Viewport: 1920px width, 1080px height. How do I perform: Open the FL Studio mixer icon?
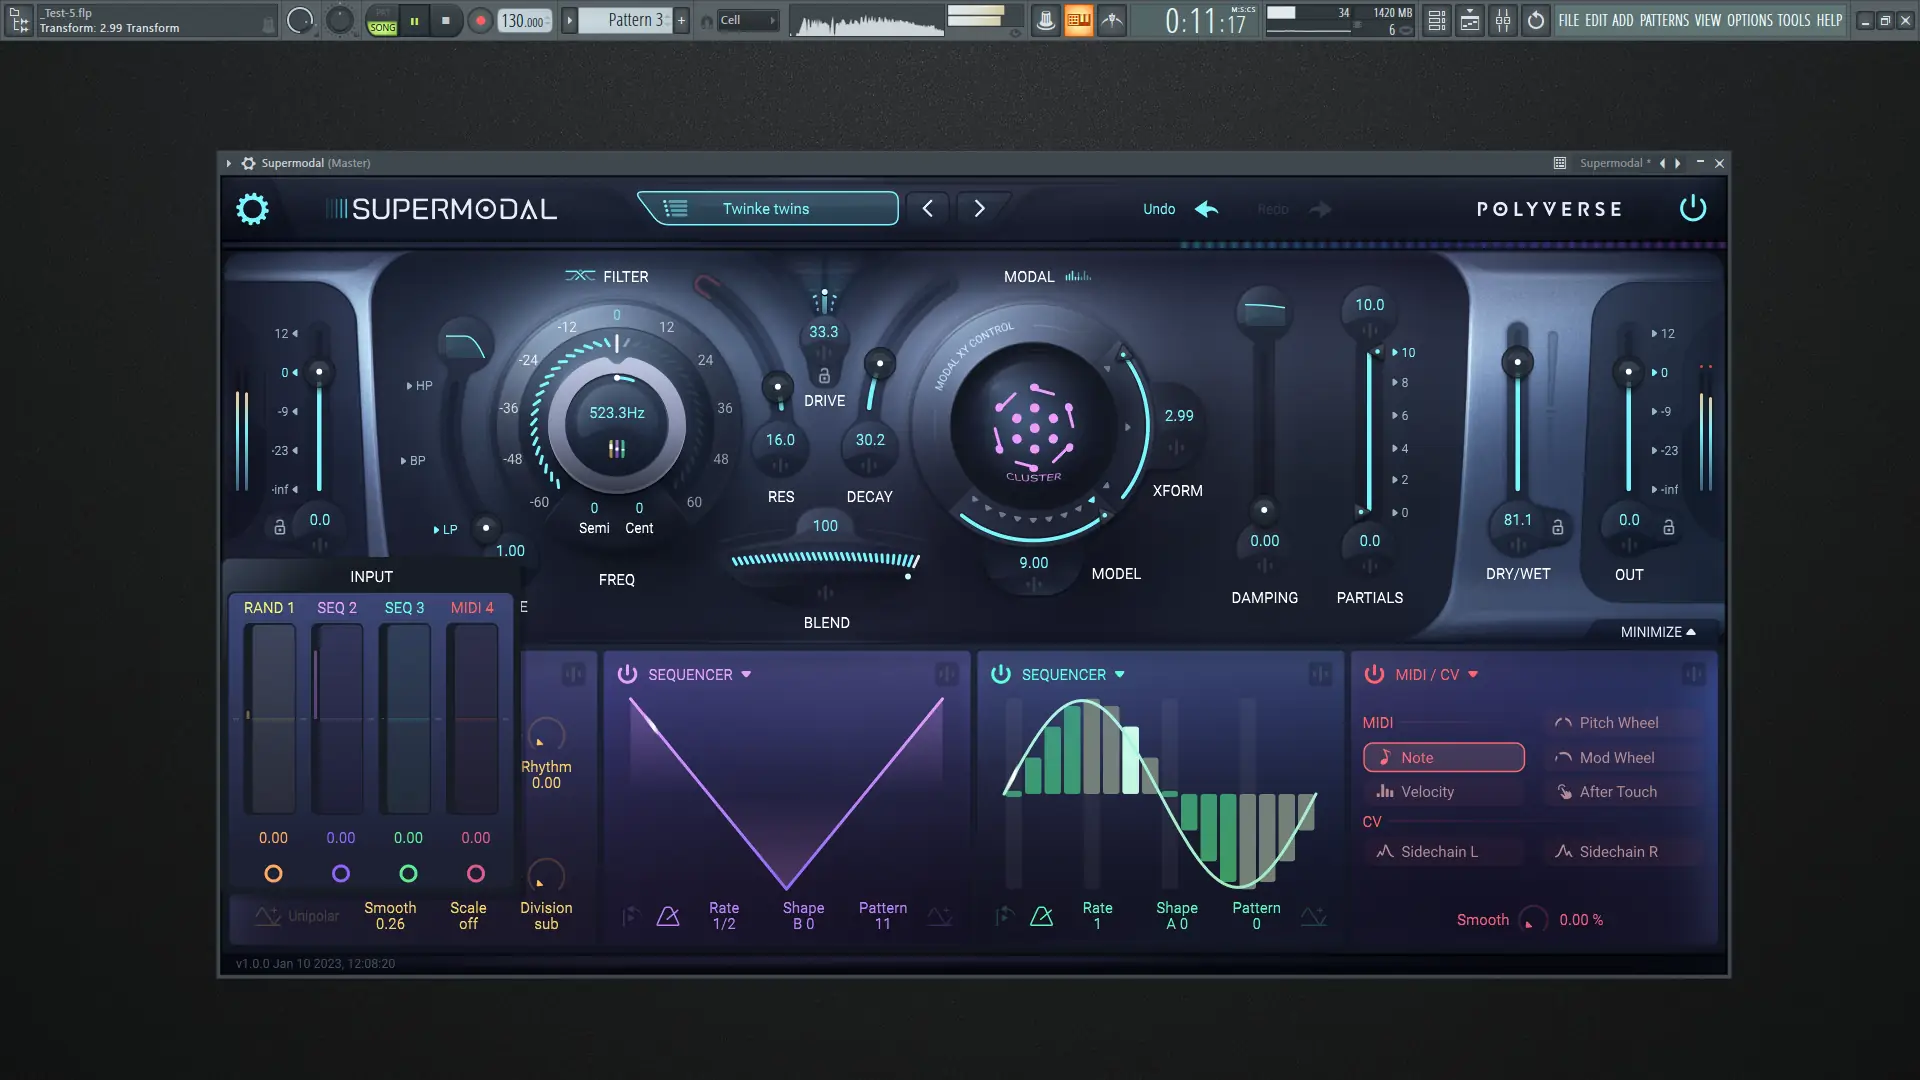coord(1503,20)
